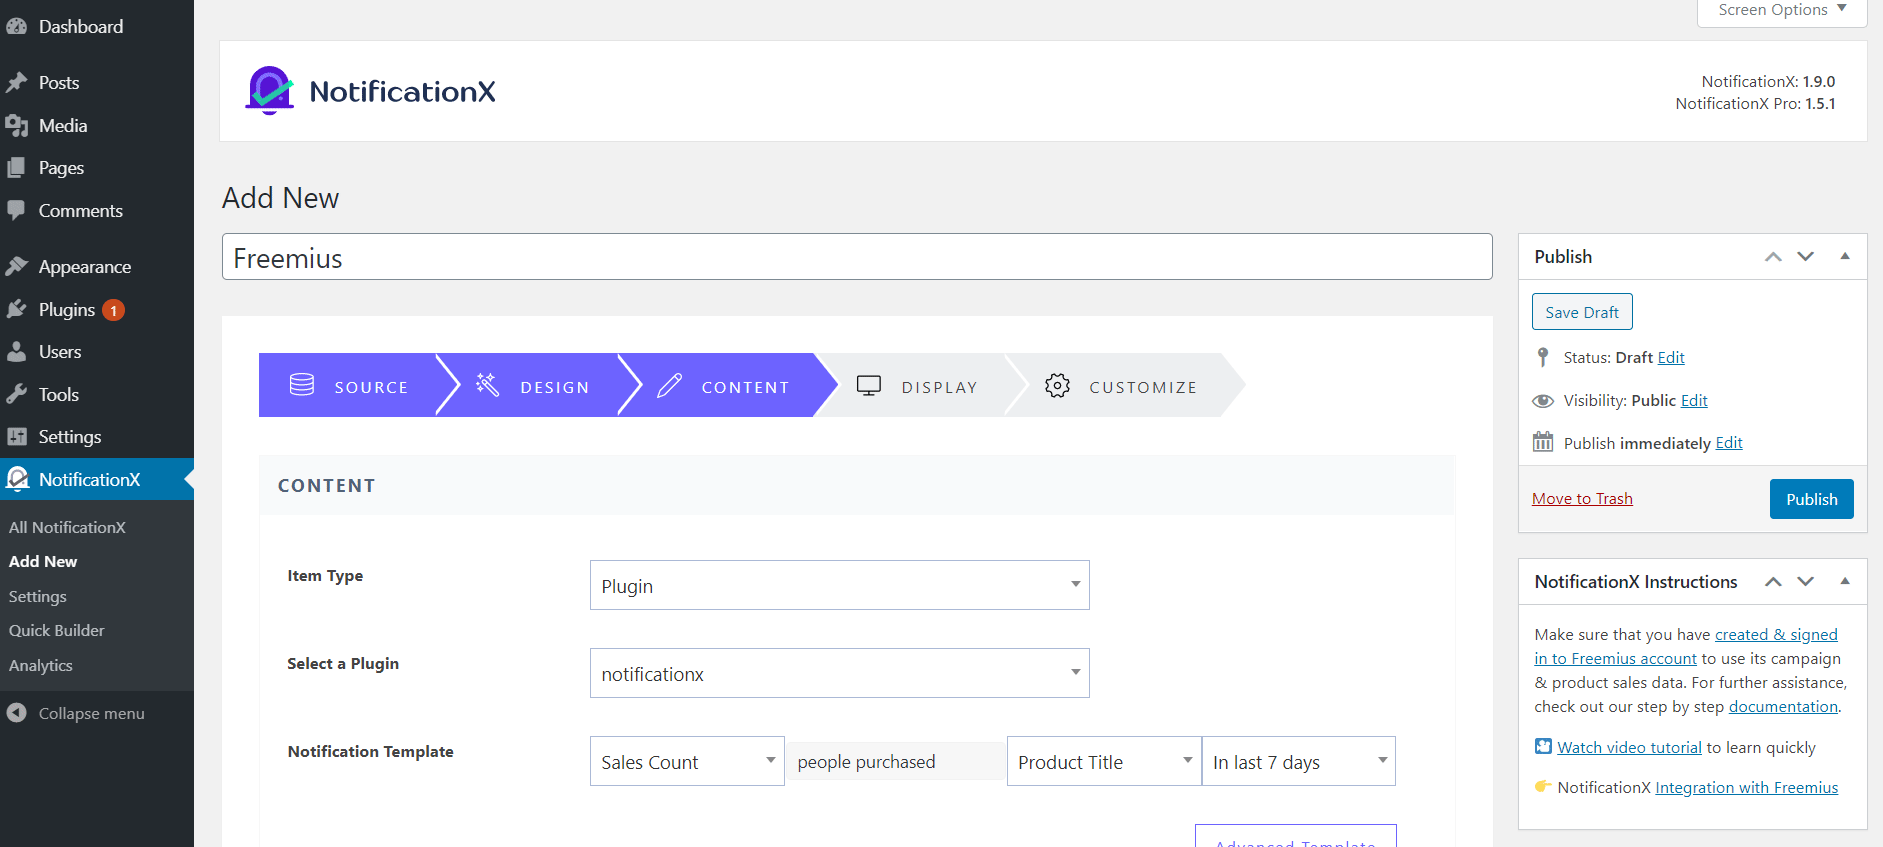Image resolution: width=1883 pixels, height=847 pixels.
Task: Edit the Public visibility
Action: (1694, 400)
